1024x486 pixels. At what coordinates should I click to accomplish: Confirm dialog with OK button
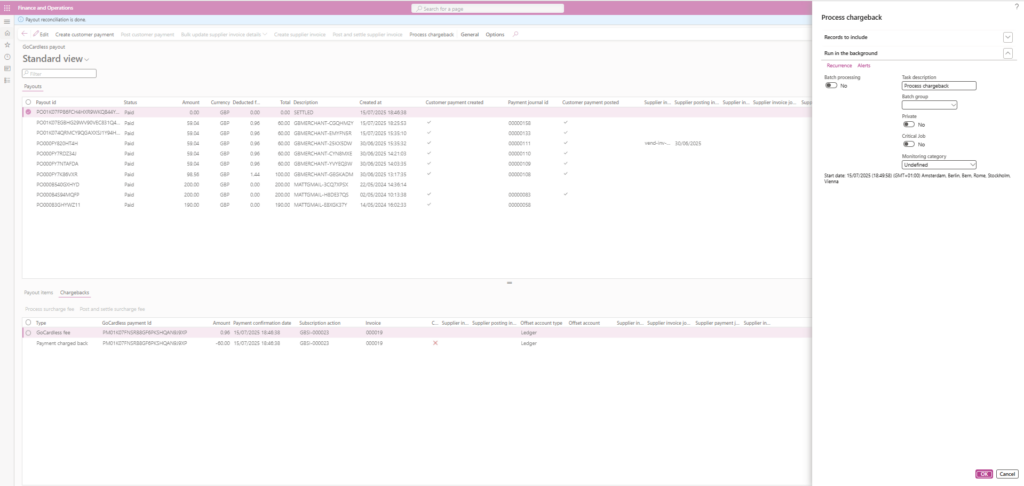[x=984, y=474]
